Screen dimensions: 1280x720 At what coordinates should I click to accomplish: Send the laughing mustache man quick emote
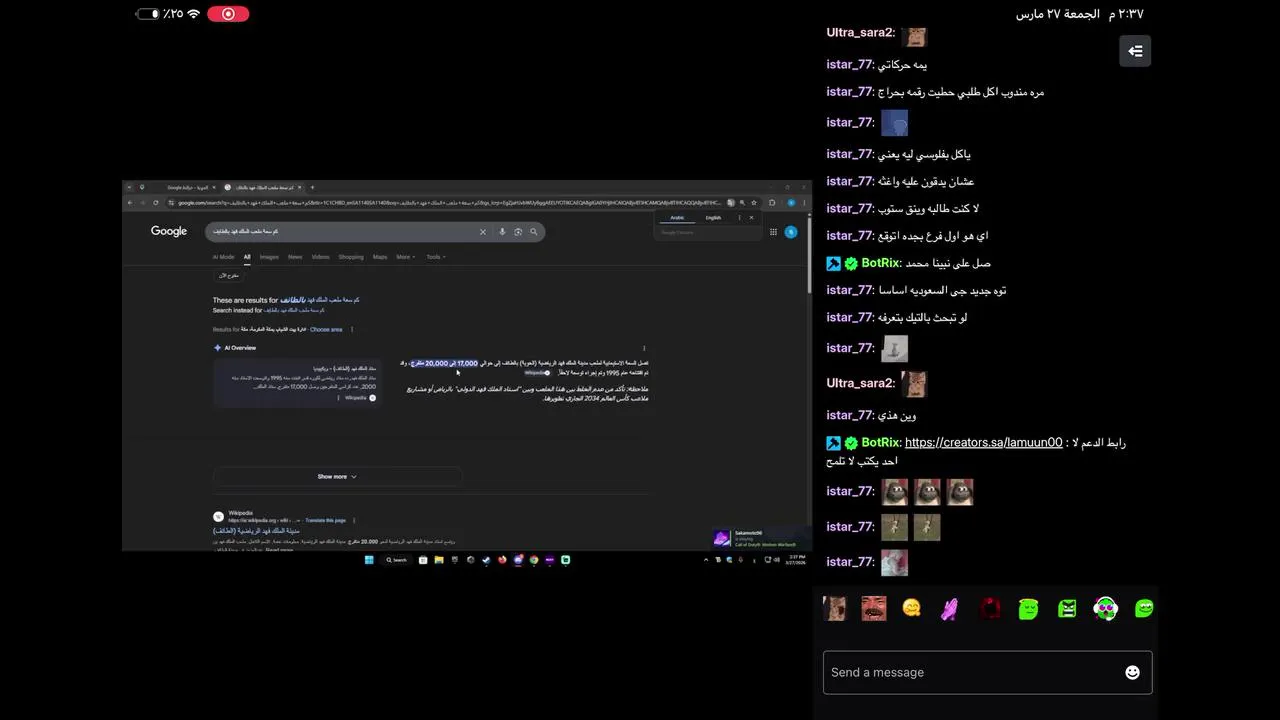tap(874, 608)
